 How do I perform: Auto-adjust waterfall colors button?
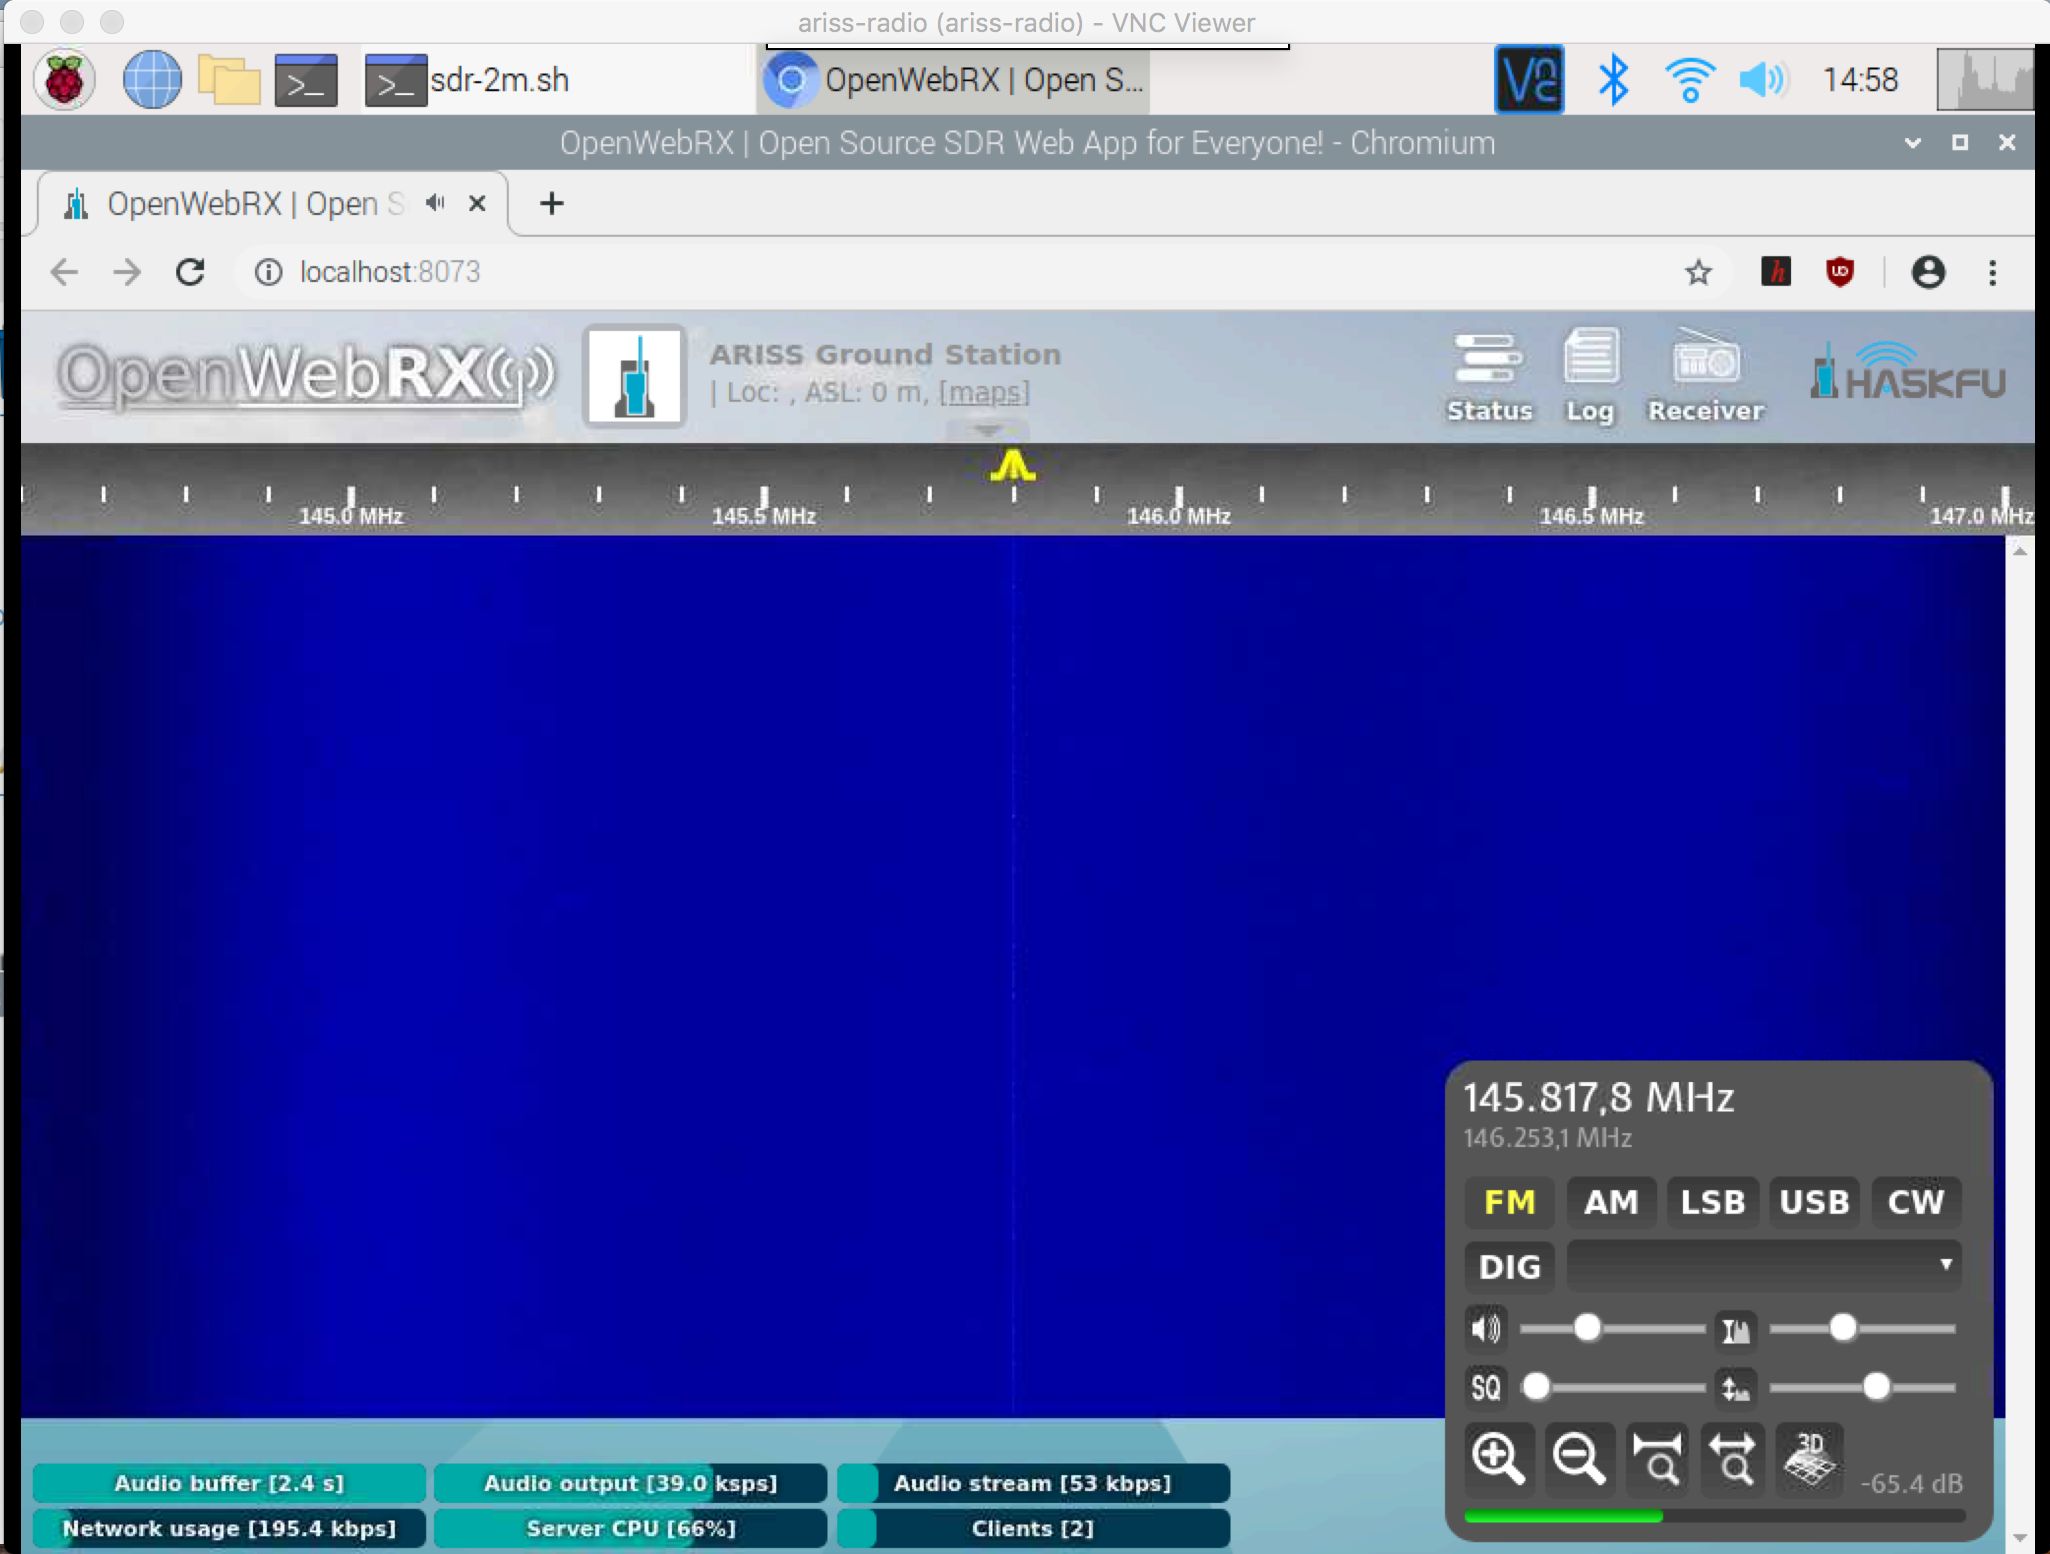point(1735,1329)
